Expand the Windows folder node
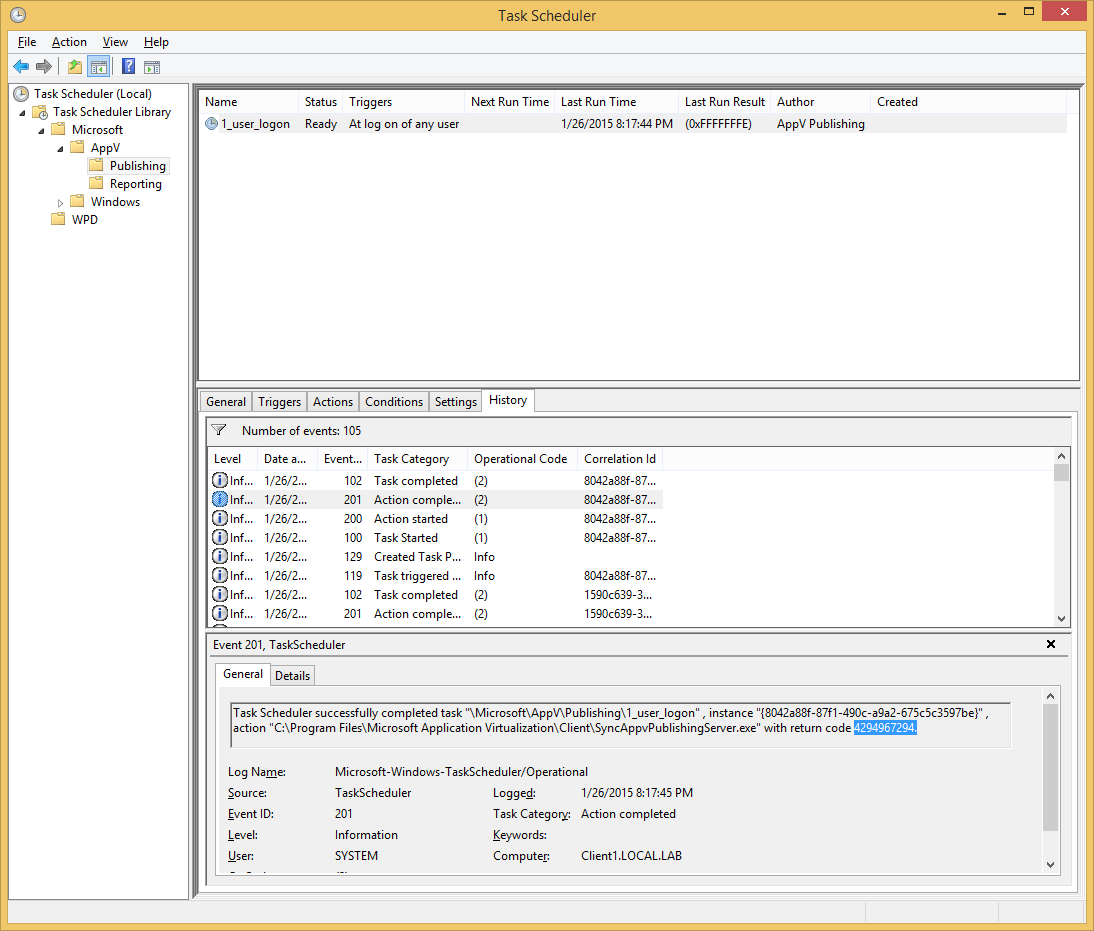 pos(60,202)
